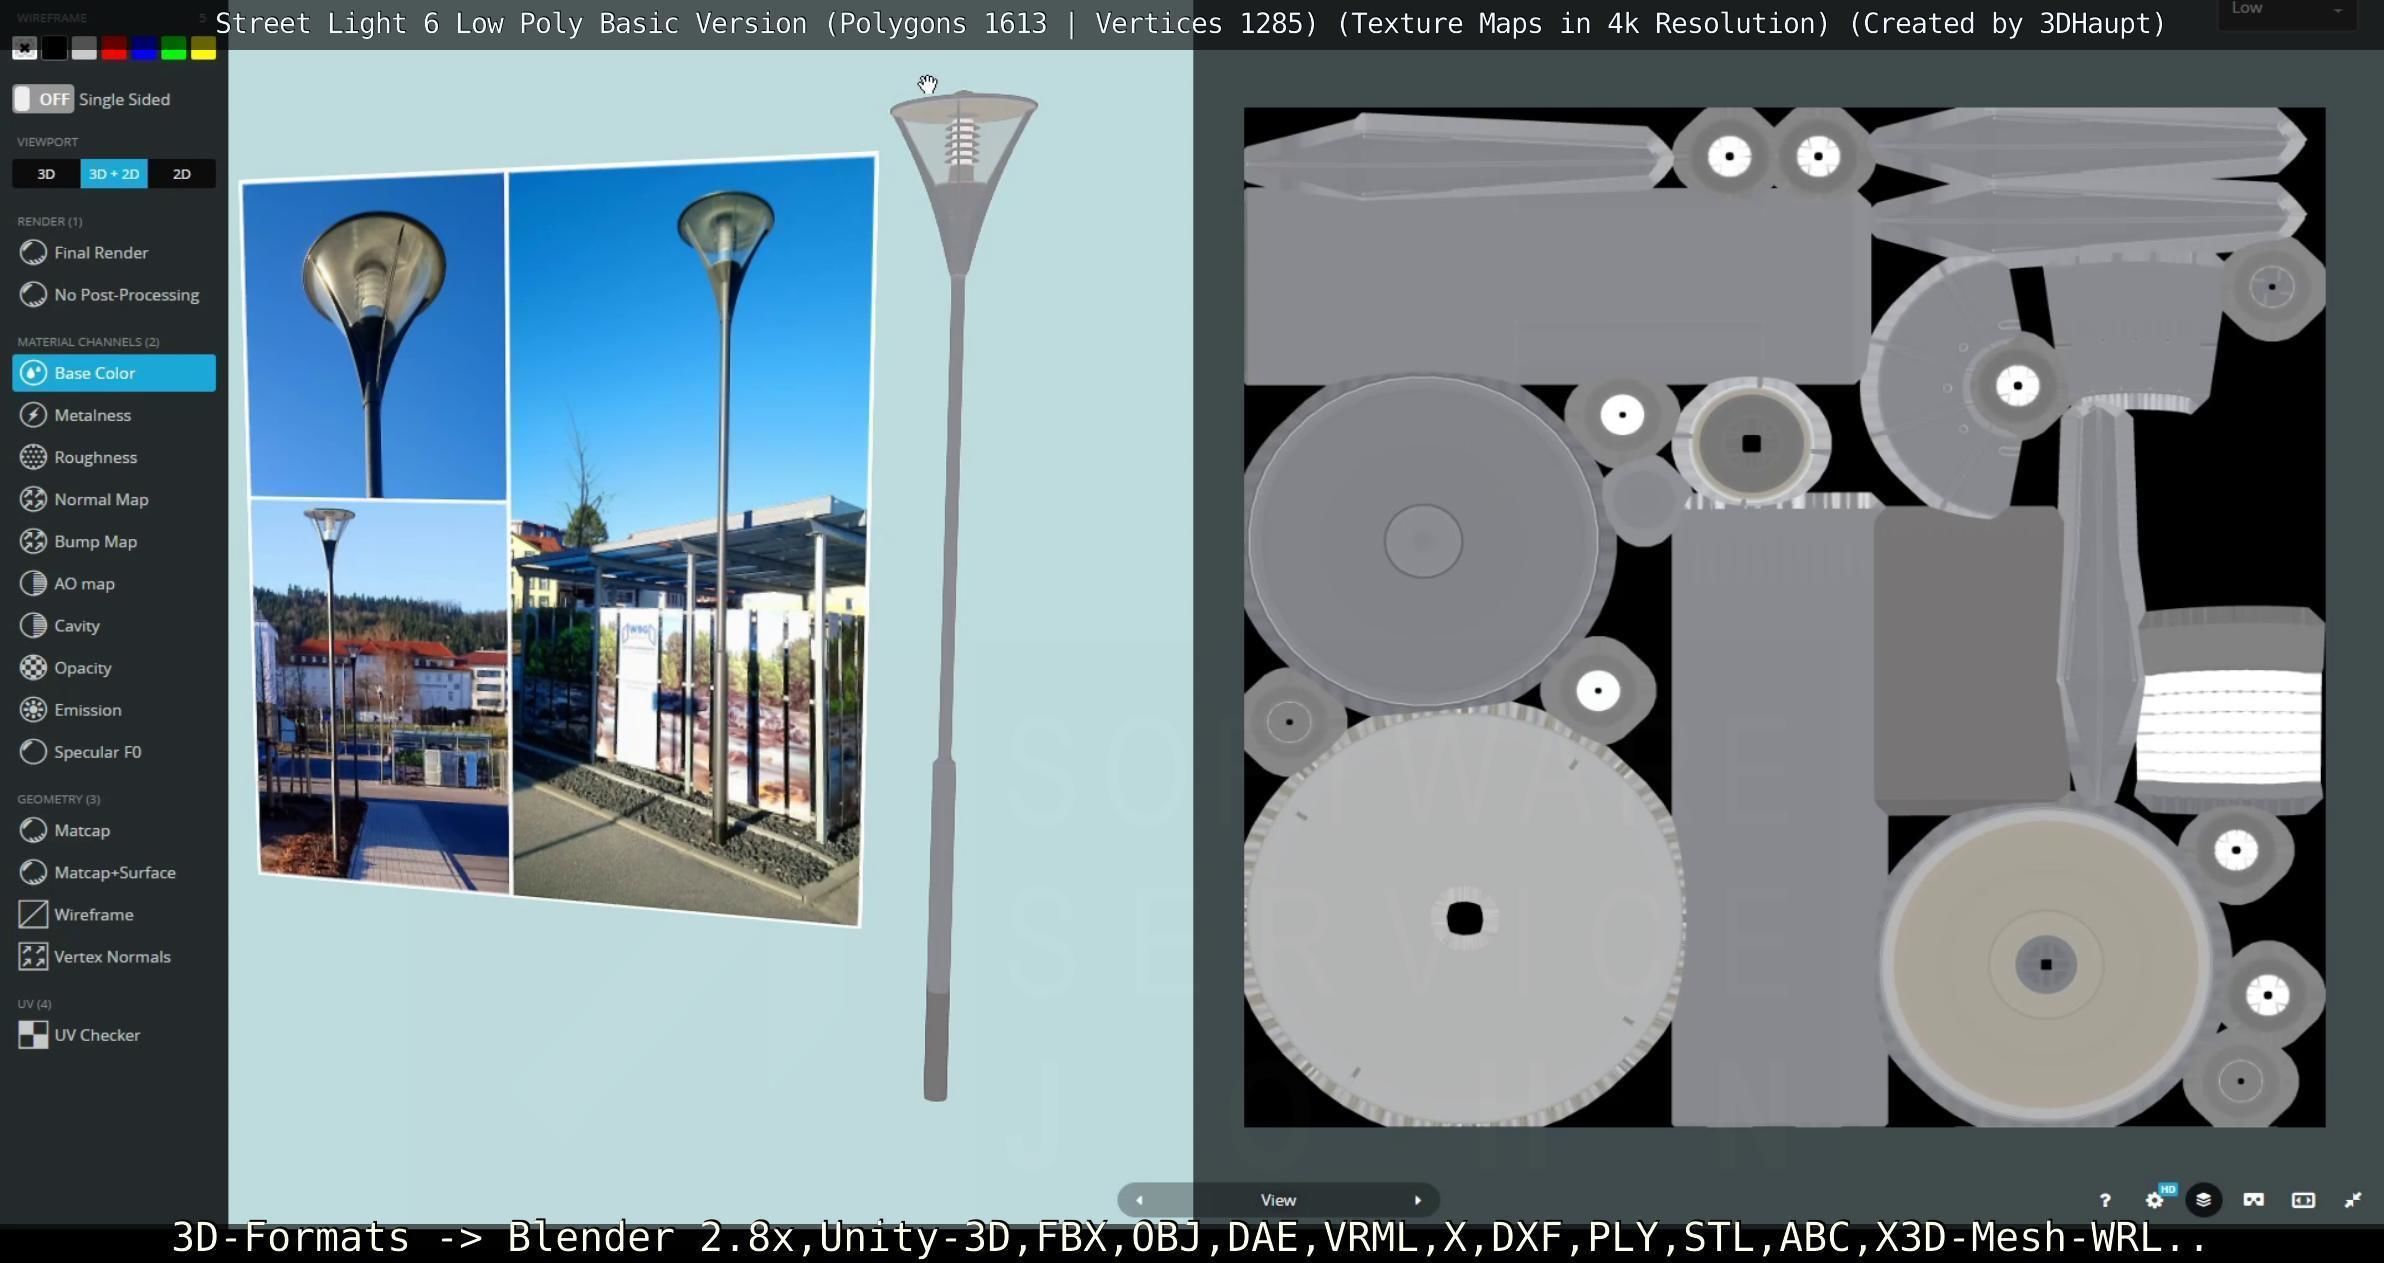Image resolution: width=2384 pixels, height=1263 pixels.
Task: Select the Wireframe geometry icon
Action: tap(33, 914)
